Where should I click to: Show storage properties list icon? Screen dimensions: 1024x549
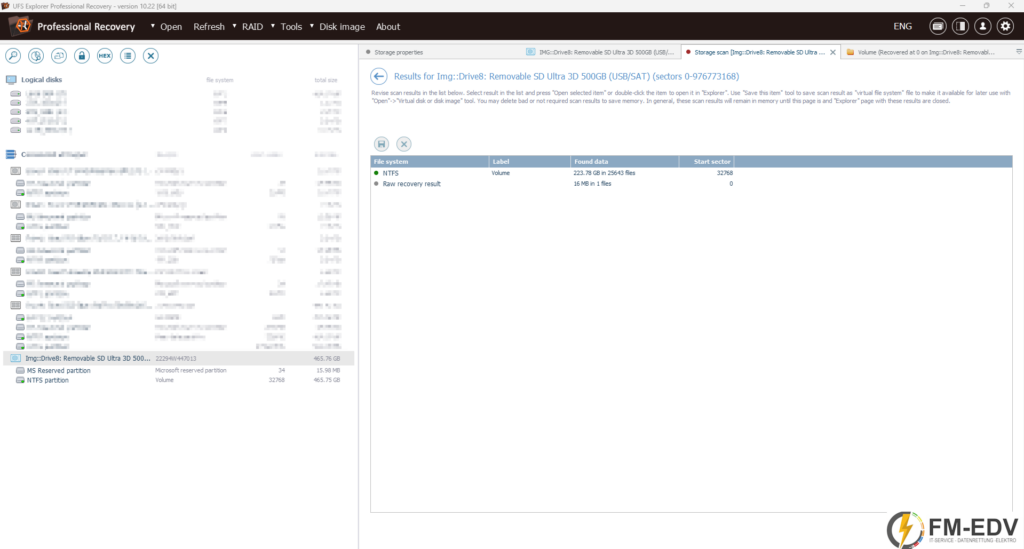click(x=127, y=55)
